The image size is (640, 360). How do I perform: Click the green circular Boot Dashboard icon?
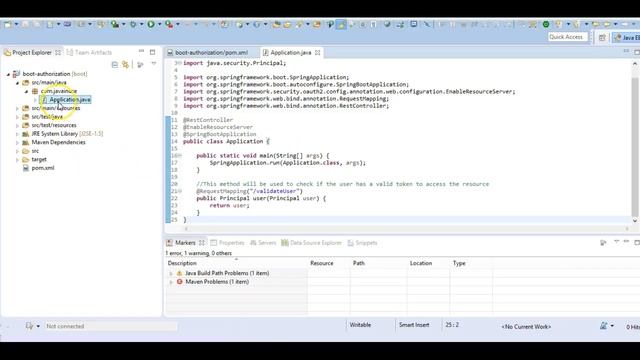click(x=546, y=24)
